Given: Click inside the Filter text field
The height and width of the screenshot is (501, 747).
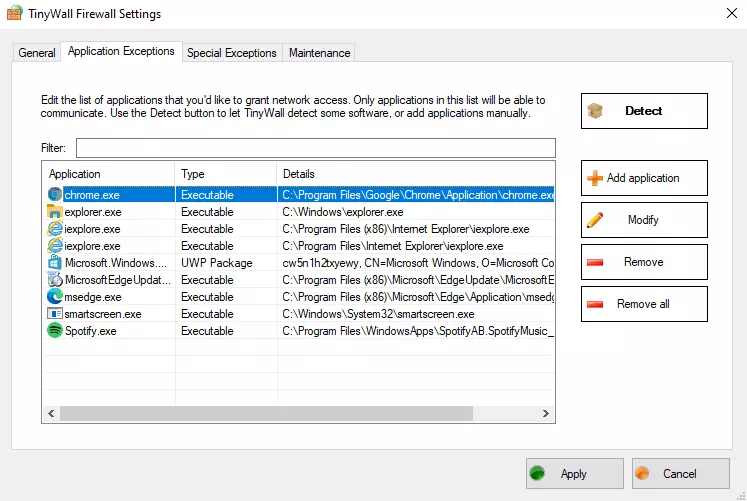Looking at the screenshot, I should (x=316, y=148).
